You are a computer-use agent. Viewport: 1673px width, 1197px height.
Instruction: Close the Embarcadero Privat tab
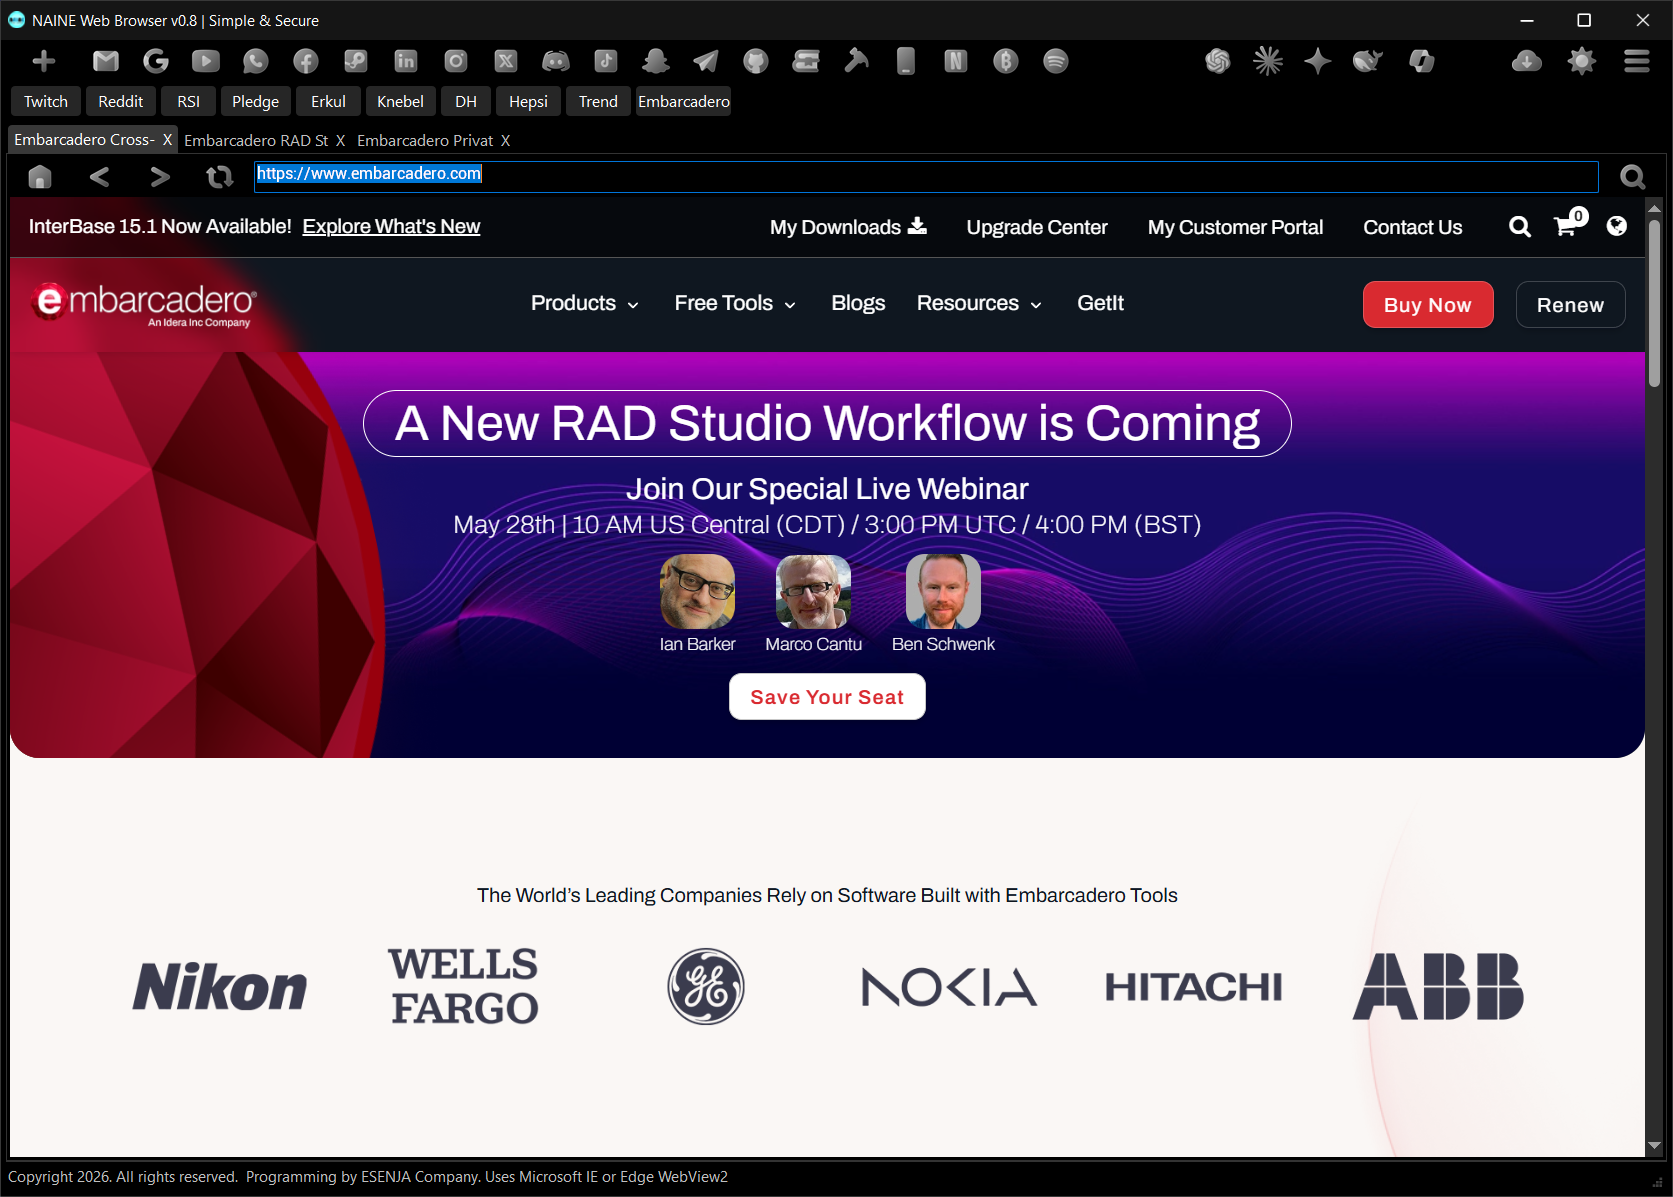coord(505,140)
